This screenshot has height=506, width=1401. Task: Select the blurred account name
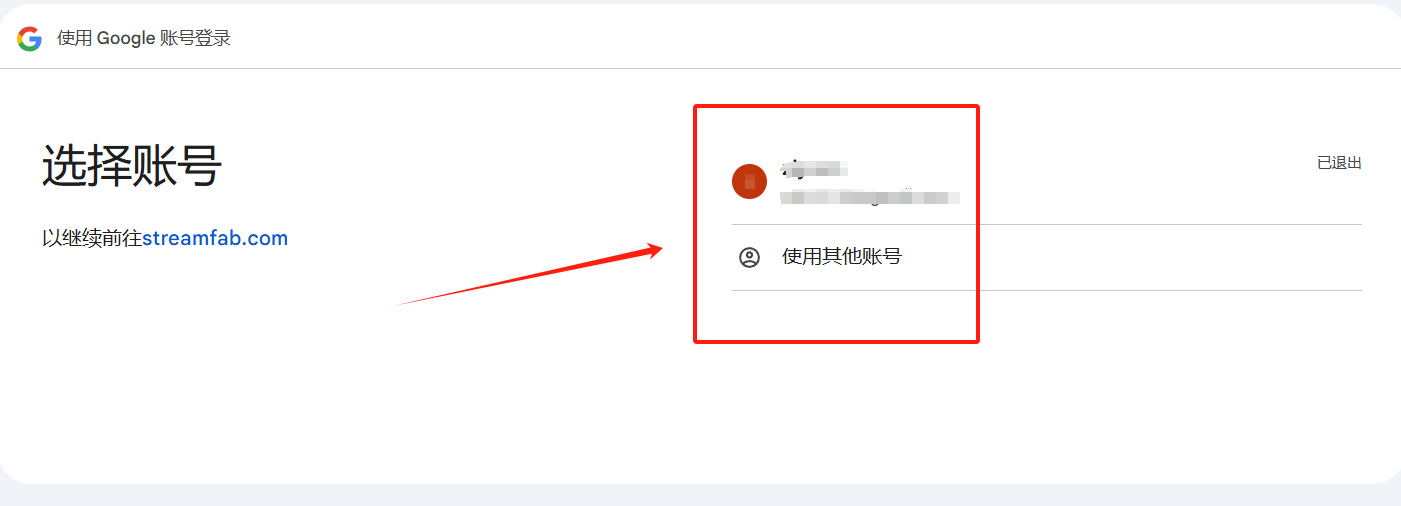[x=815, y=167]
